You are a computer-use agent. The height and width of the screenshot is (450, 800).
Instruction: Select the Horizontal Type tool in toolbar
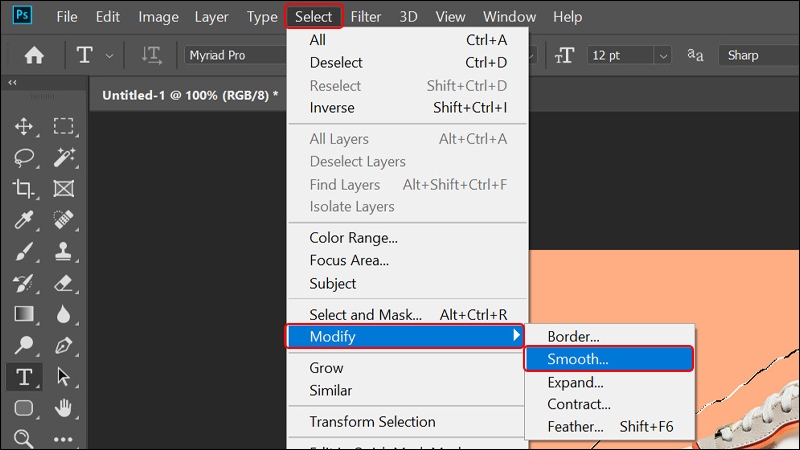24,377
